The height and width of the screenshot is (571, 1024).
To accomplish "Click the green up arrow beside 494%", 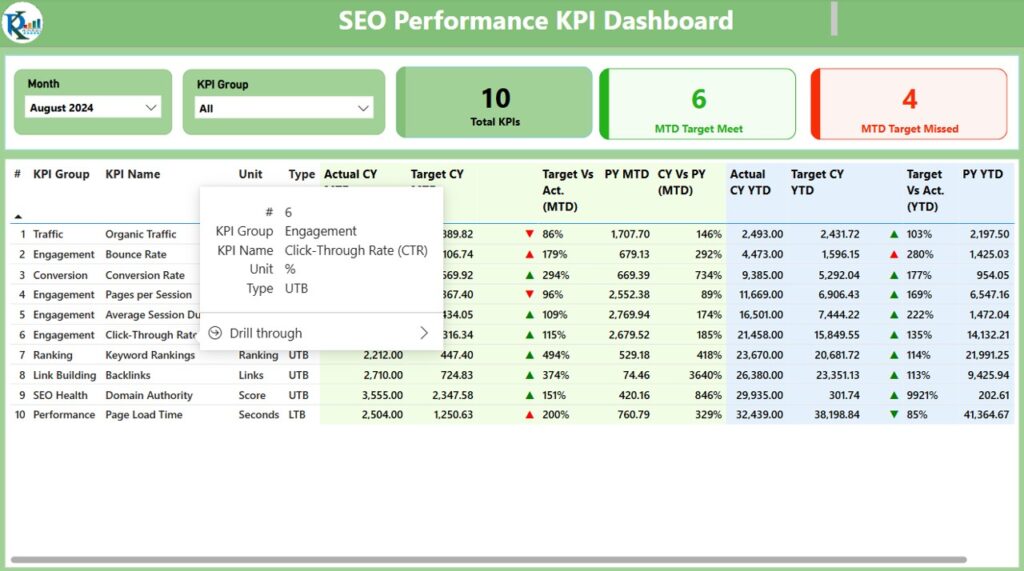I will pyautogui.click(x=530, y=355).
